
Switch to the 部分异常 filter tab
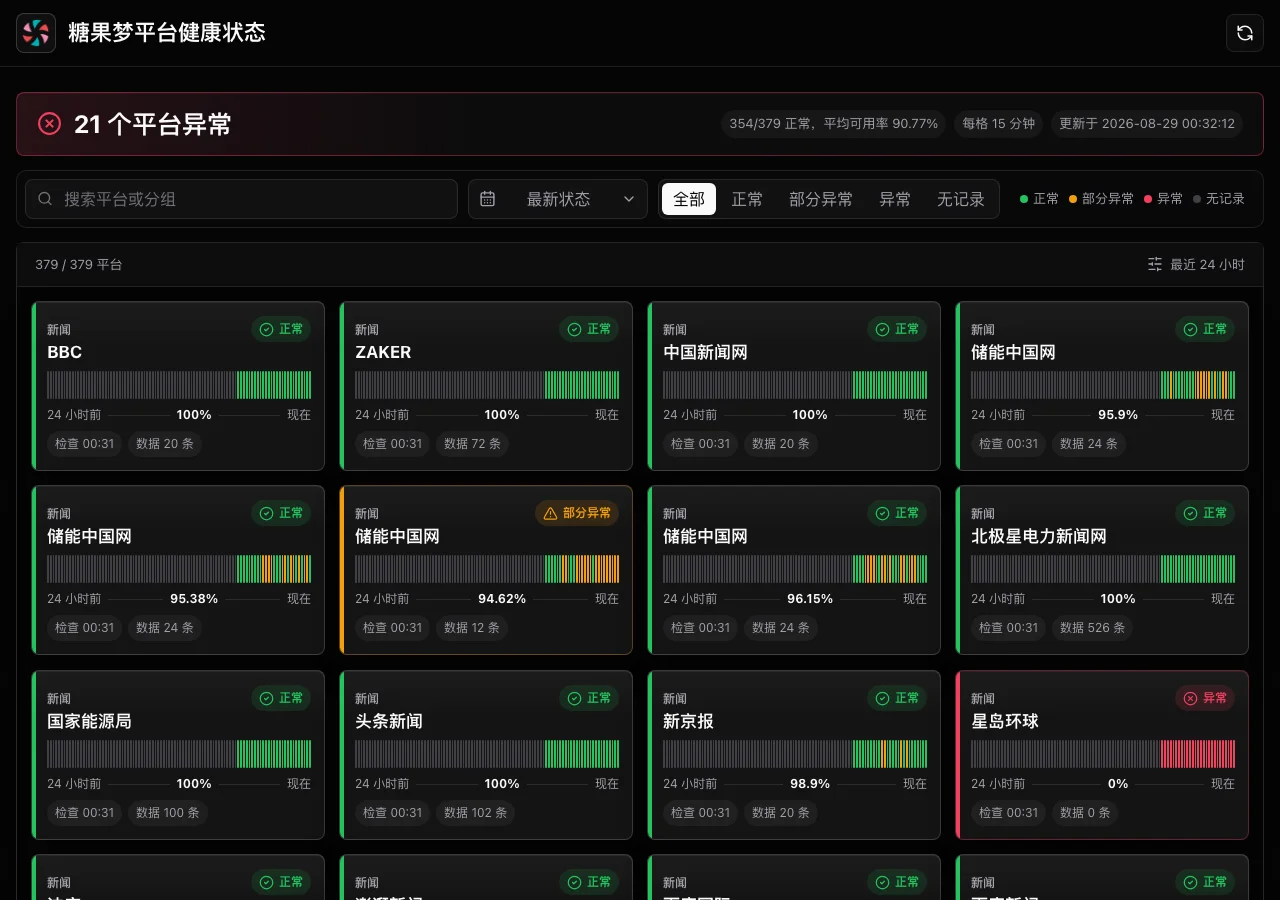click(821, 199)
